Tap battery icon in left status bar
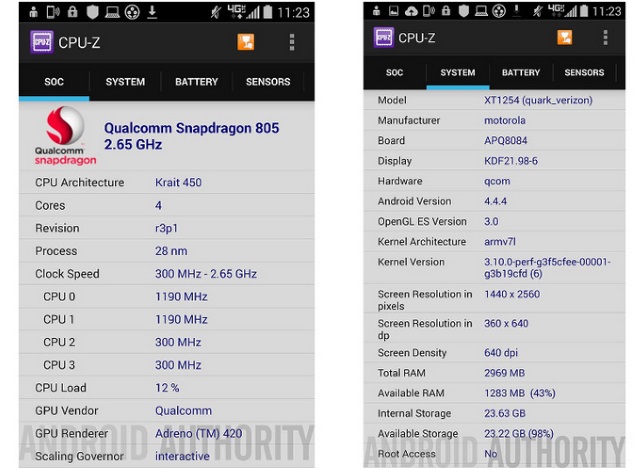The width and height of the screenshot is (635, 468). 268,12
